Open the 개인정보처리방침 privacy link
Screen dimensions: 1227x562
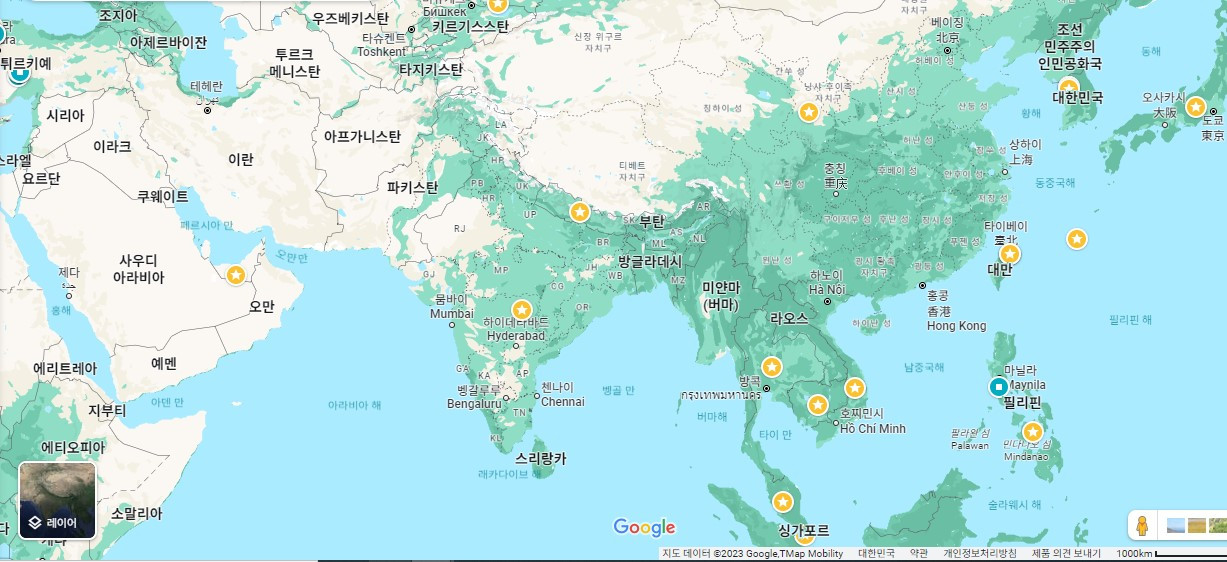point(980,554)
